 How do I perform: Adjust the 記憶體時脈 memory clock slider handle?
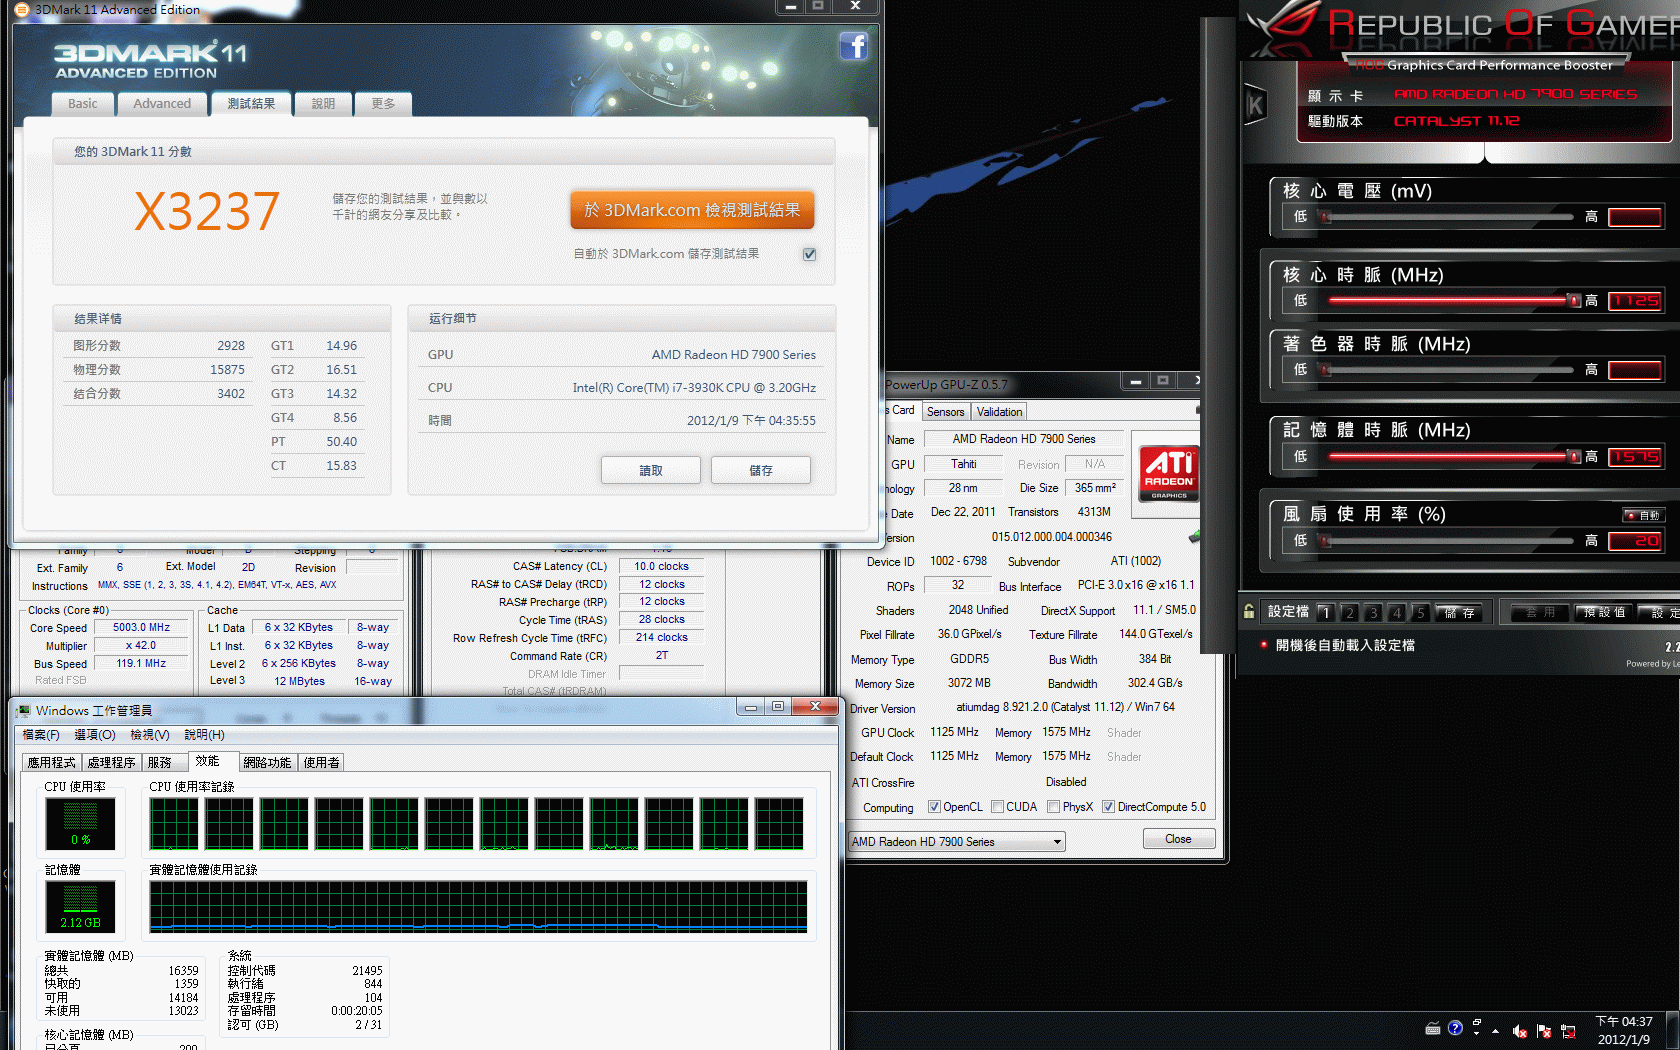click(x=1574, y=456)
